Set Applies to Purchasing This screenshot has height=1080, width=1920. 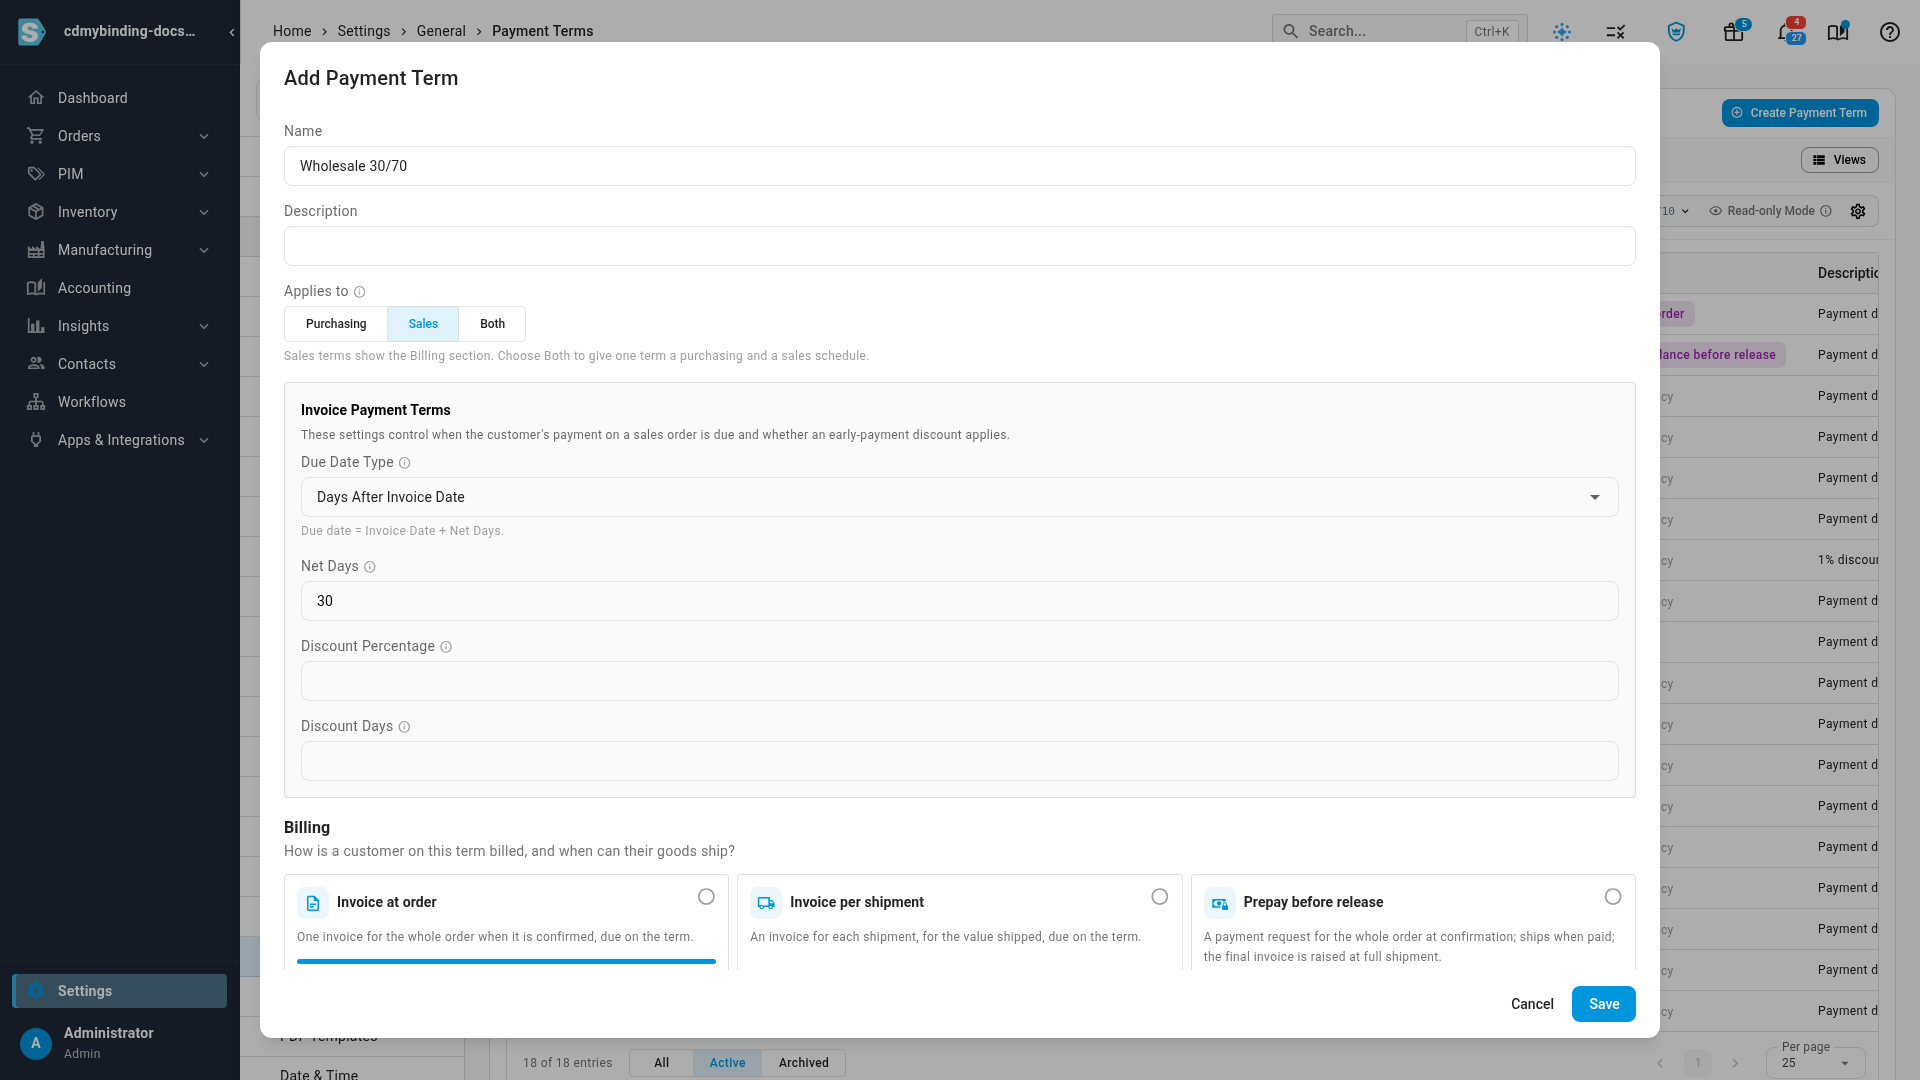coord(336,324)
